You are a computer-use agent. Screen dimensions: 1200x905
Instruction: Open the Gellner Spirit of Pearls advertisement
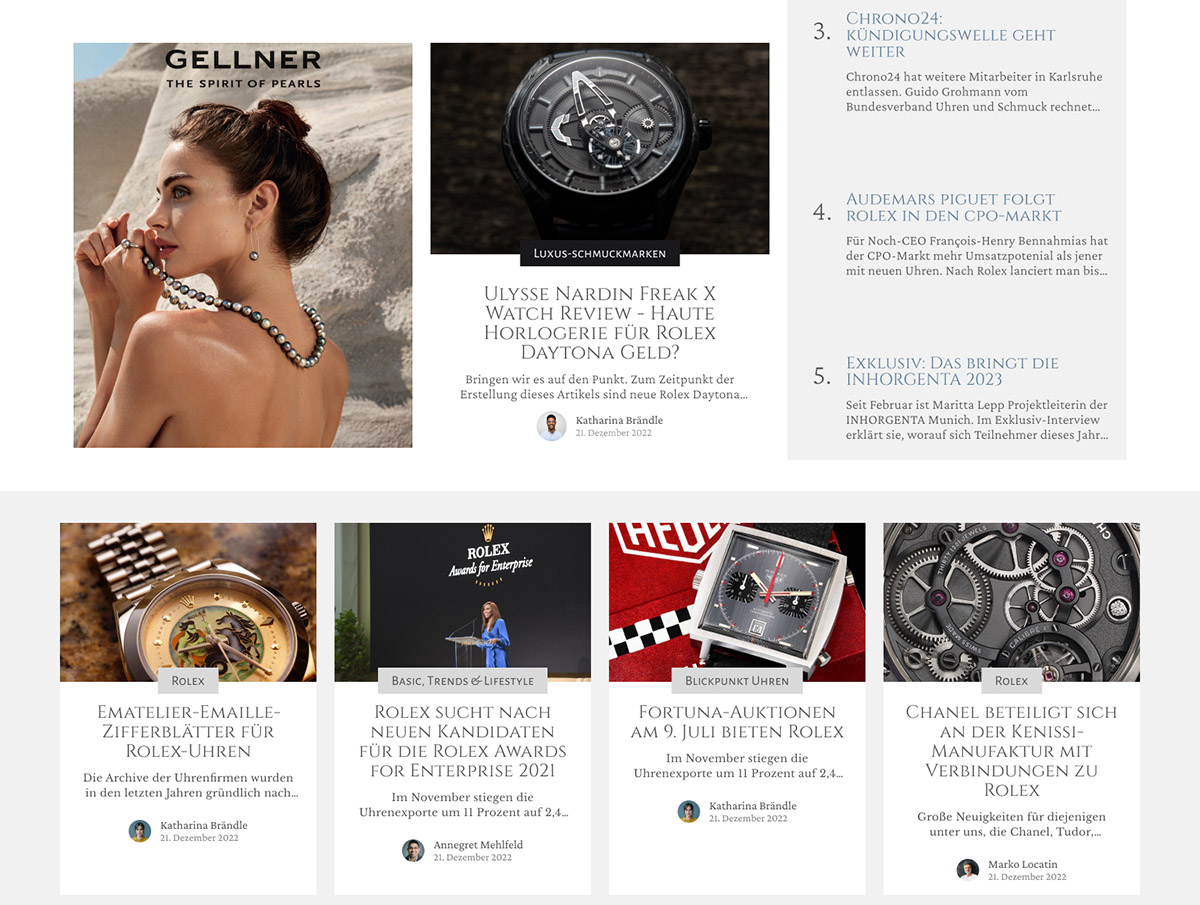coord(243,245)
